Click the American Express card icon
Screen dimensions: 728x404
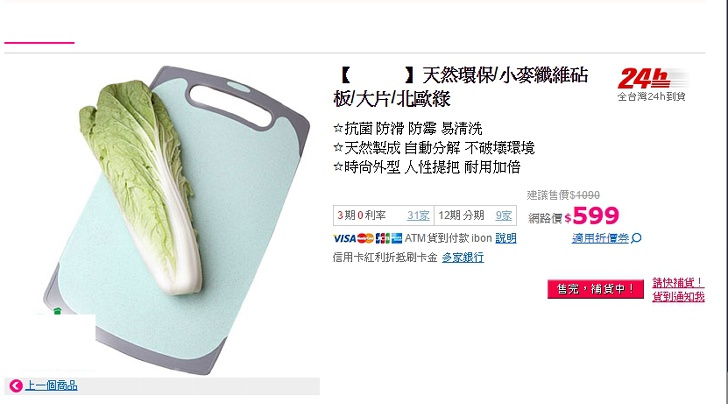coord(396,239)
